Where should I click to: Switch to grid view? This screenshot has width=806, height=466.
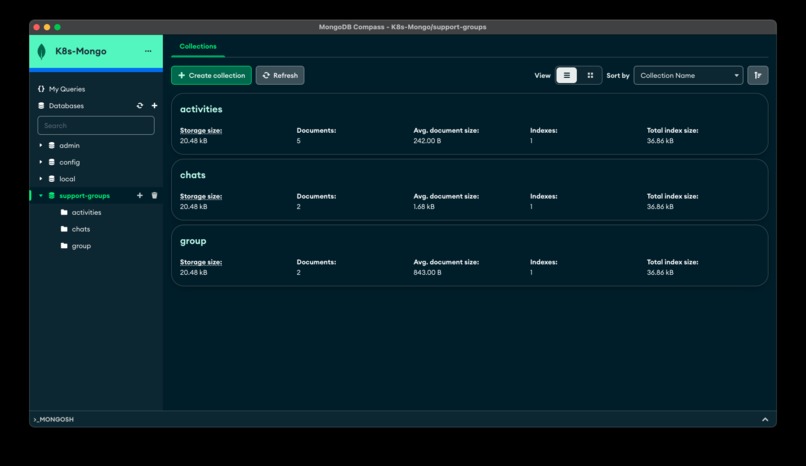590,76
